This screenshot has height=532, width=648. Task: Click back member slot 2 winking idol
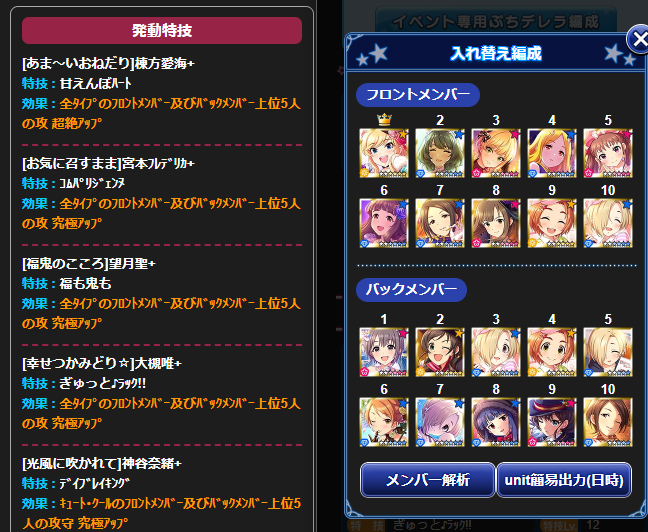point(440,352)
